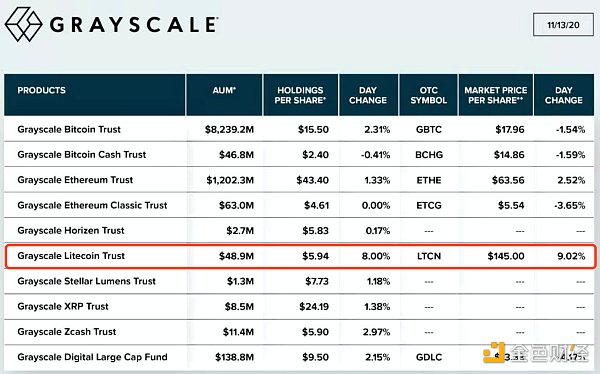
Task: Select the Grayscale Ethereum Trust product
Action: [75, 180]
